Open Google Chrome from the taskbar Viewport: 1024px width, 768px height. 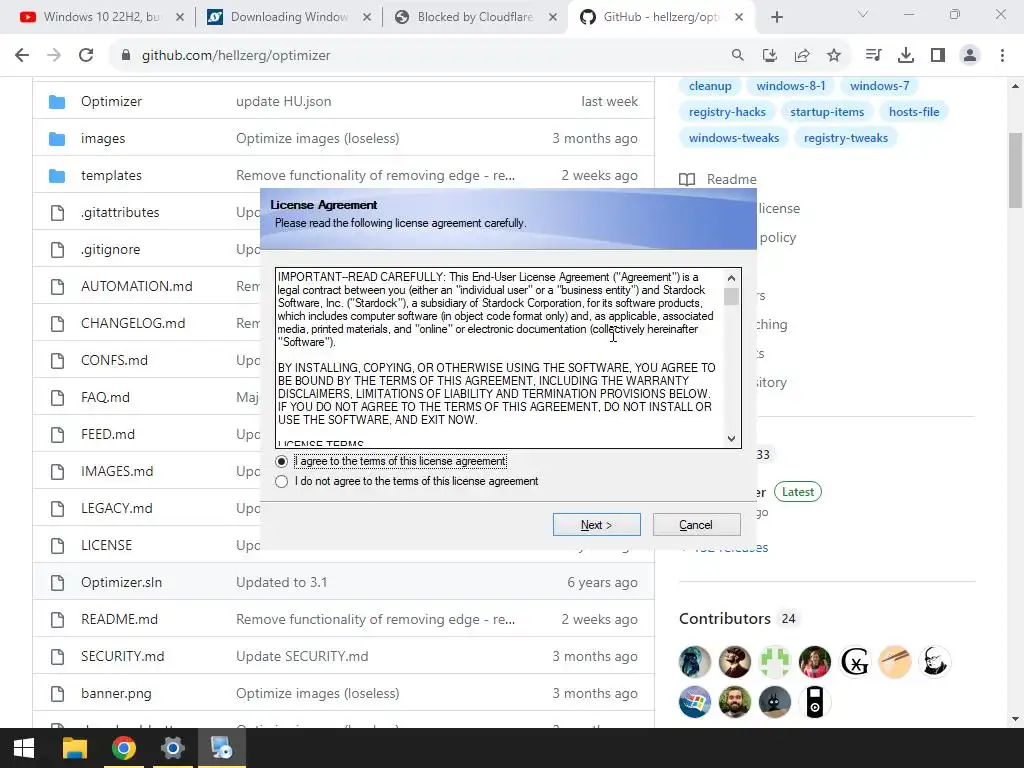[123, 748]
